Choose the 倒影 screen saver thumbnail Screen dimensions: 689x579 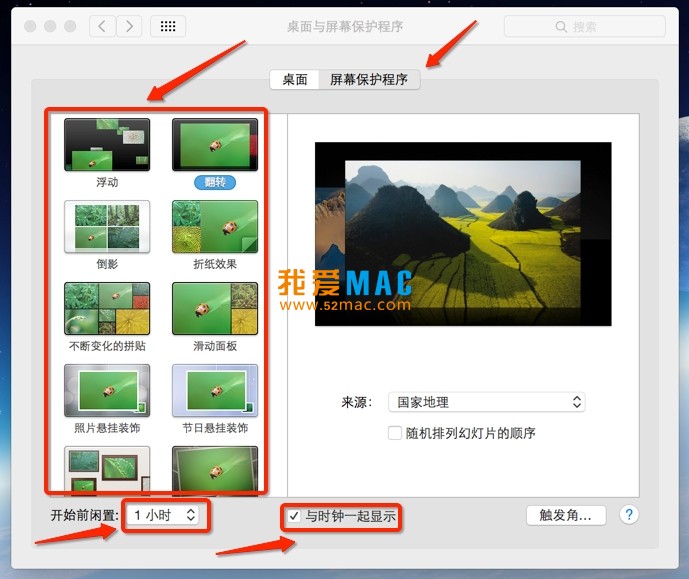click(x=107, y=227)
